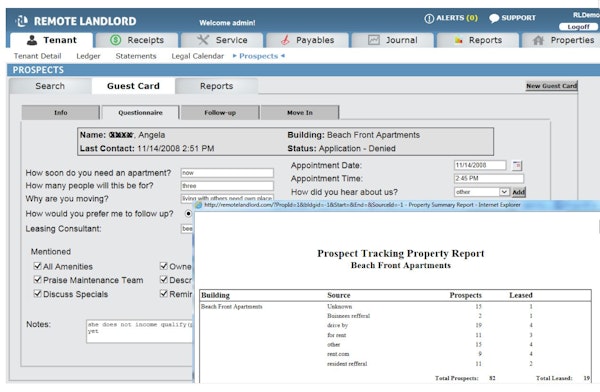Open the Service main tab
Viewport: 600px width, 392px height.
pos(222,40)
